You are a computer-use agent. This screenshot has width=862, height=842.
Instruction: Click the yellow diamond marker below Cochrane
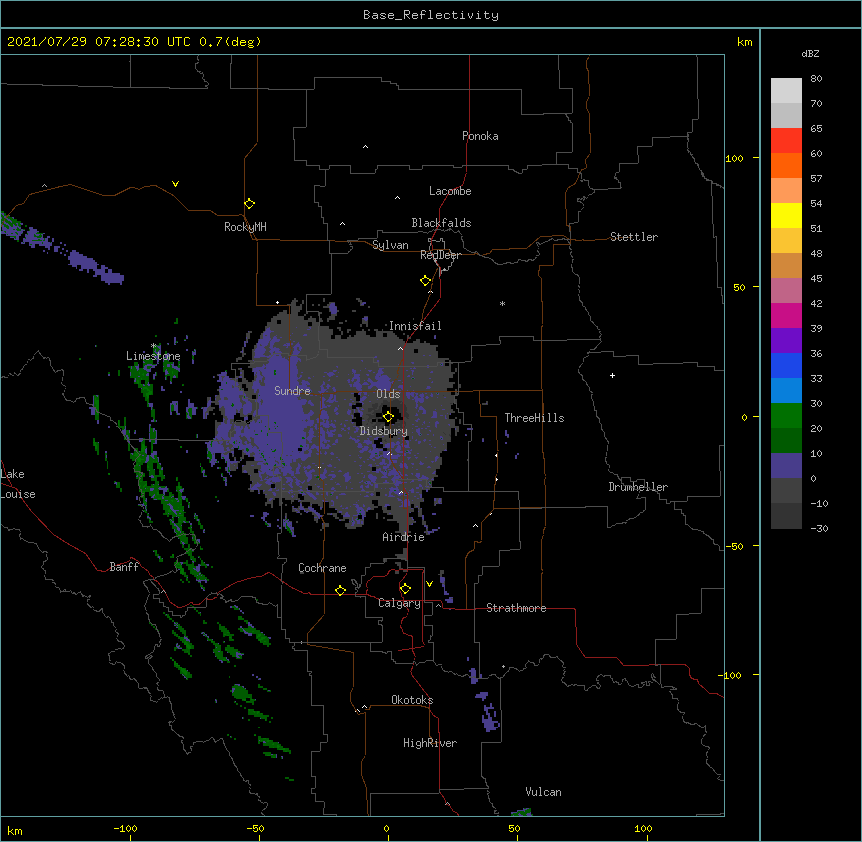coord(340,590)
